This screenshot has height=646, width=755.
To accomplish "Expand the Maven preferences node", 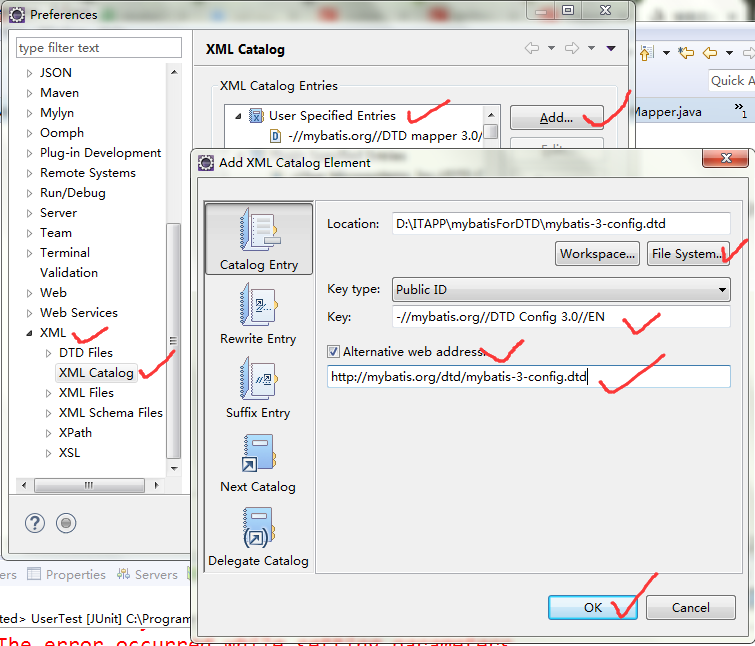I will pos(29,93).
